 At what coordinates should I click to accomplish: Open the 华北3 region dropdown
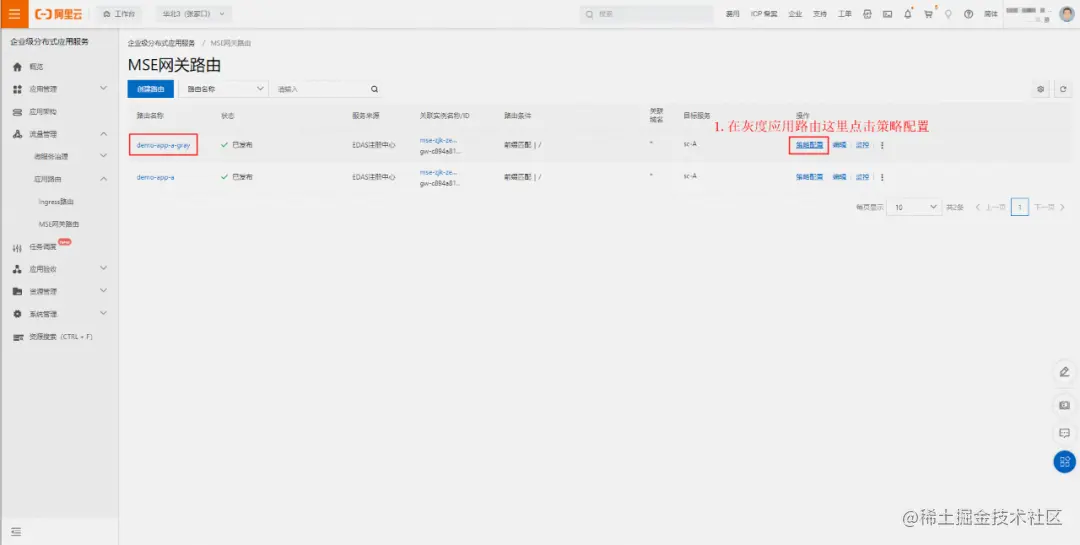(193, 14)
